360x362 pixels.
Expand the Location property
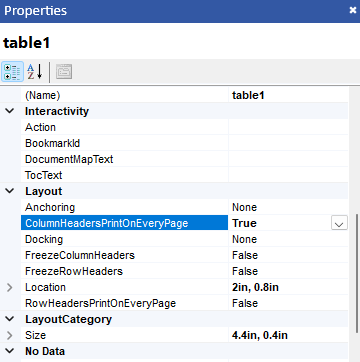tap(10, 287)
